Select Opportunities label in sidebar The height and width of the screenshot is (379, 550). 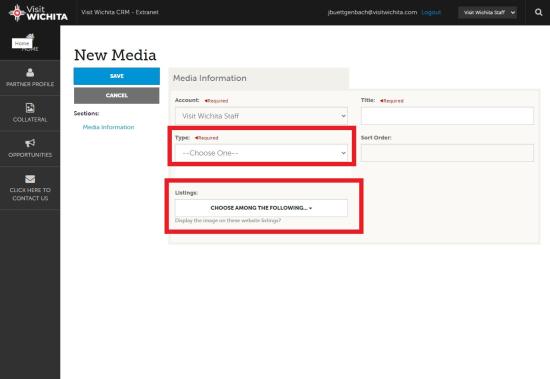tap(30, 155)
